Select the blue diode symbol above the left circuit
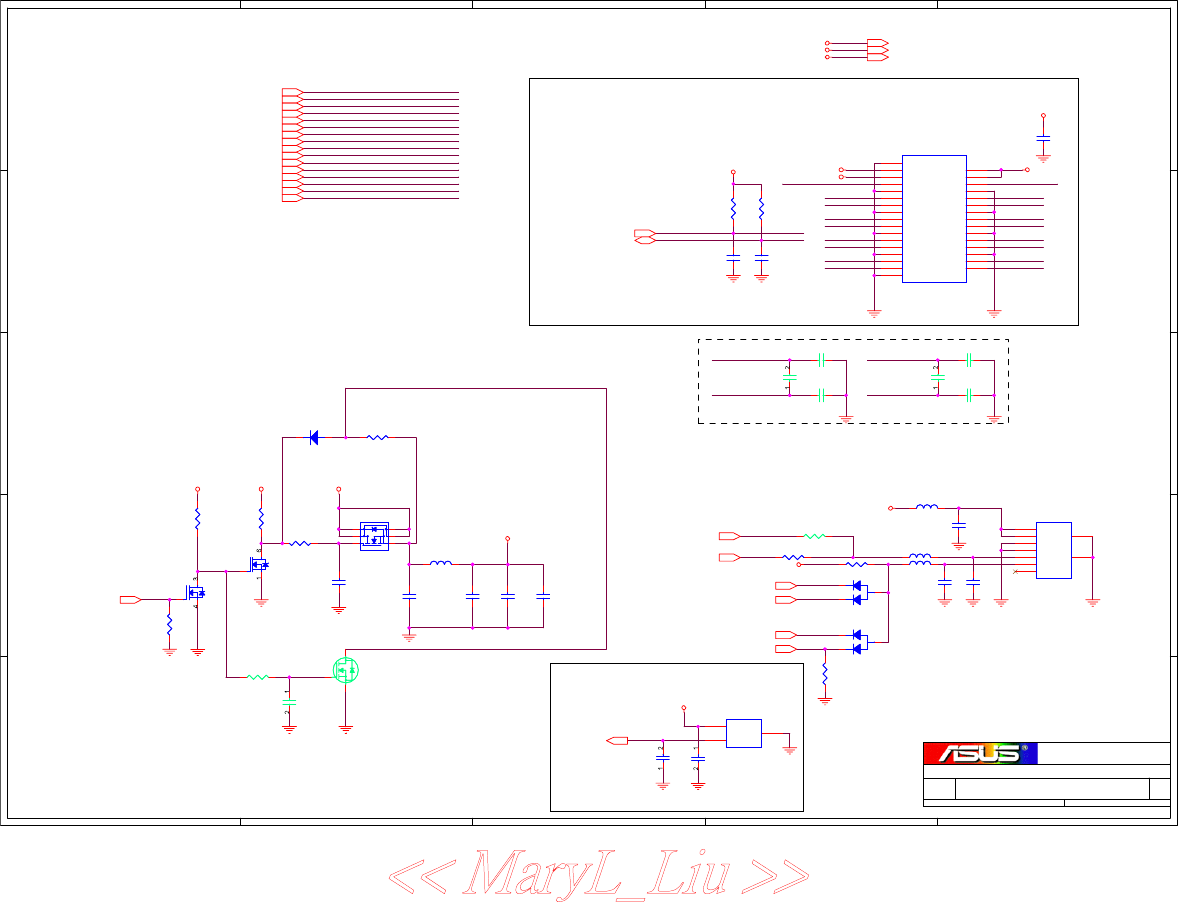This screenshot has width=1178, height=902. [314, 437]
